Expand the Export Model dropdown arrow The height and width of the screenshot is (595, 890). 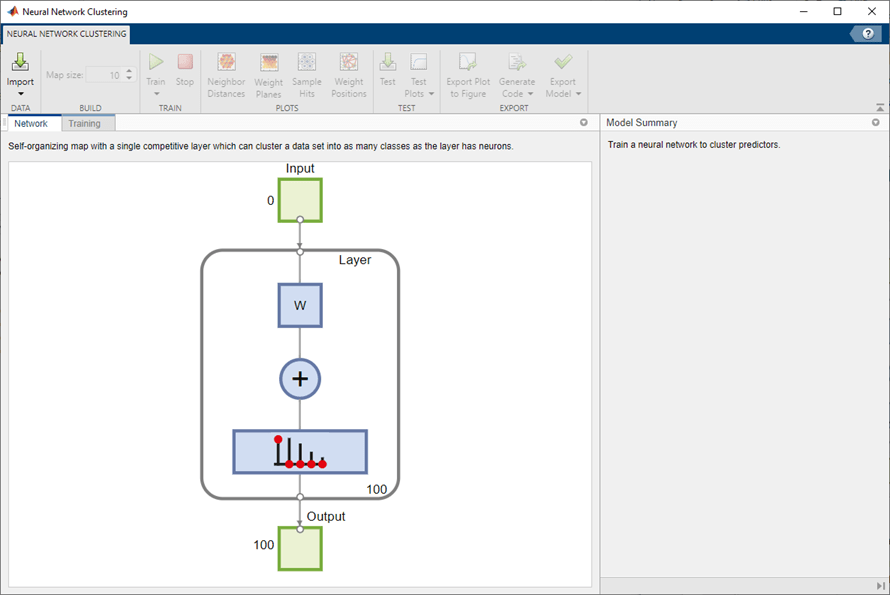(578, 94)
